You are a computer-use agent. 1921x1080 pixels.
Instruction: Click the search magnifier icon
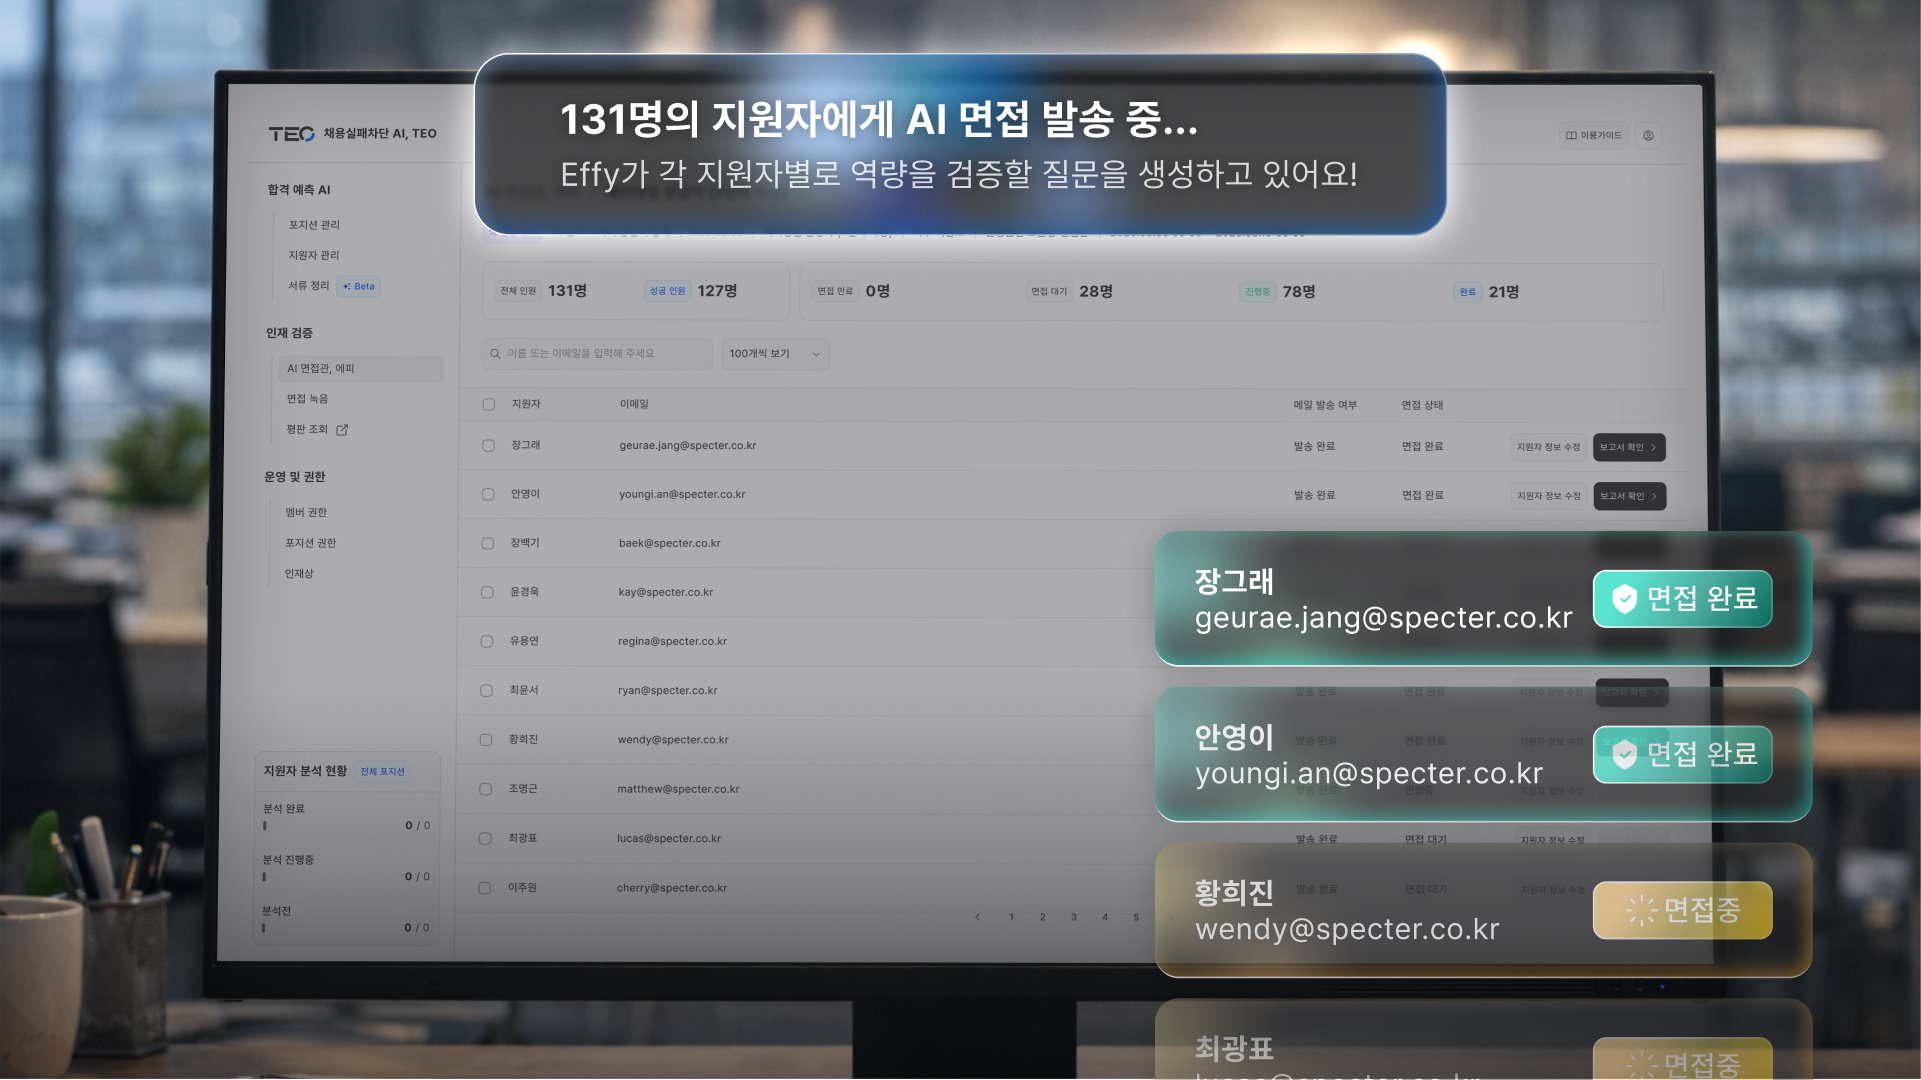(x=495, y=354)
